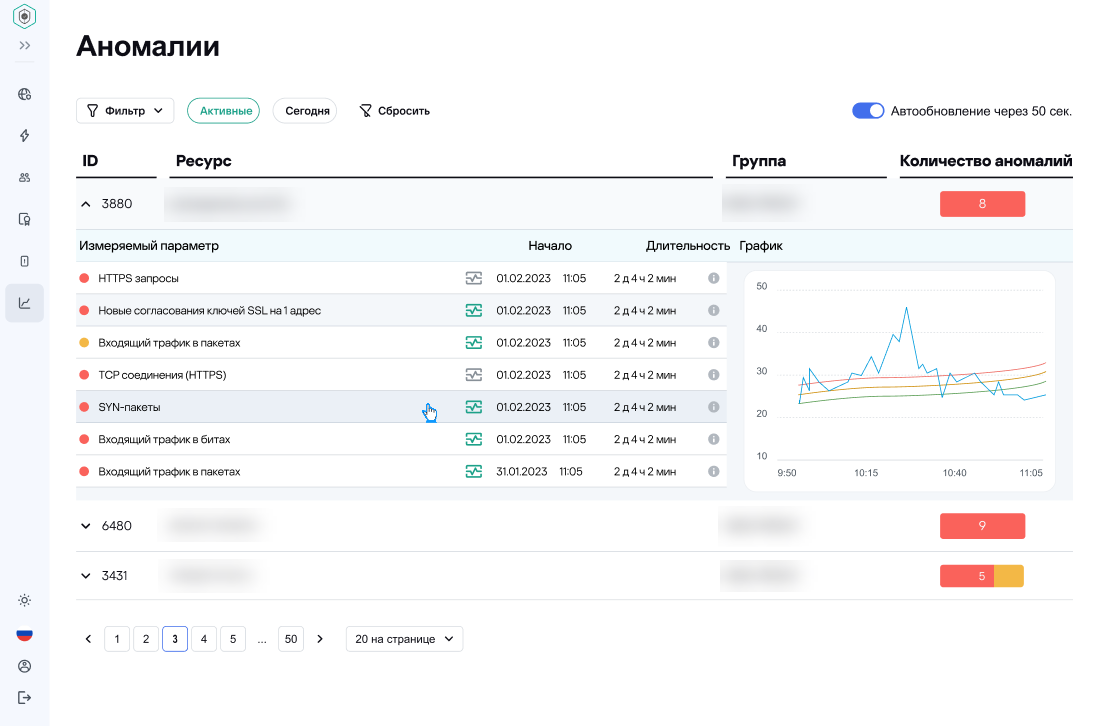Open info icon for SYN-пакеты row

point(714,407)
